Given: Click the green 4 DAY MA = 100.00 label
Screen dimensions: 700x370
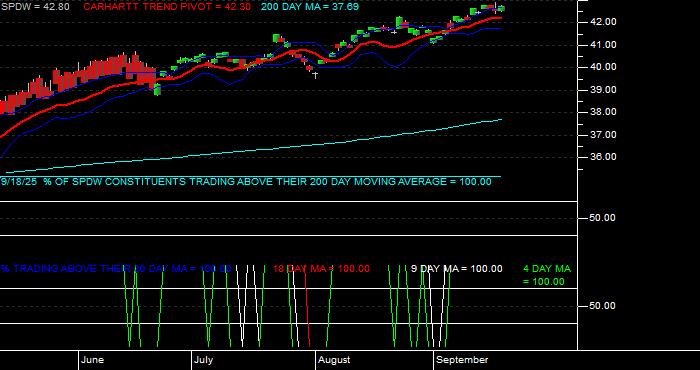Looking at the screenshot, I should pos(547,275).
